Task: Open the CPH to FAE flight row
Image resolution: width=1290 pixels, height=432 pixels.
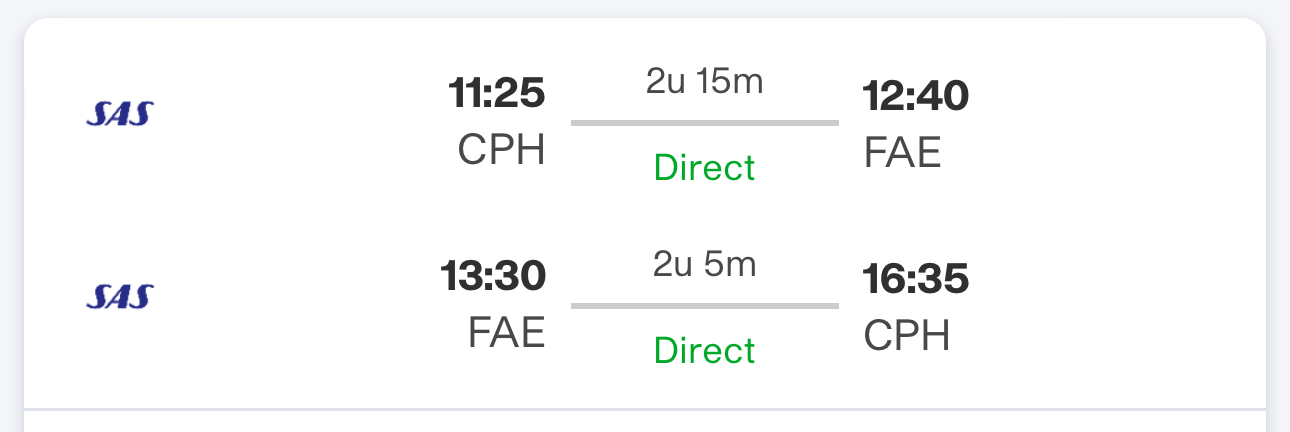Action: (x=645, y=122)
